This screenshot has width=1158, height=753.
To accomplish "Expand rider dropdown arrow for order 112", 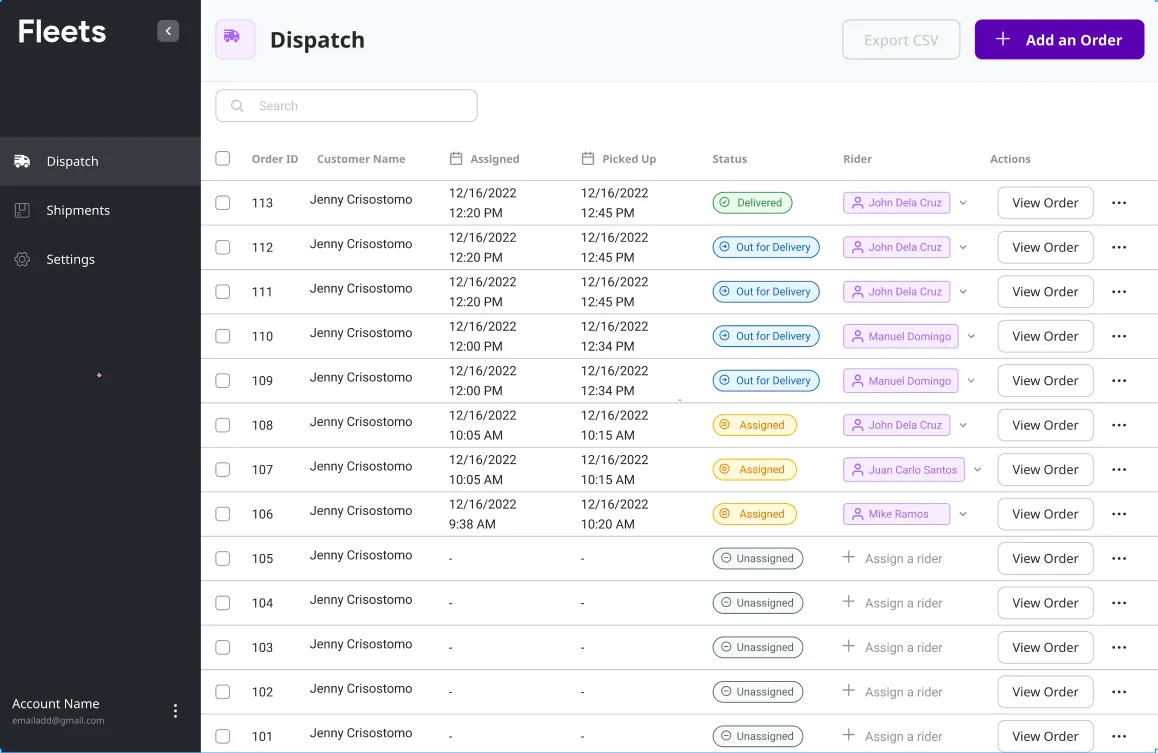I will coord(963,247).
